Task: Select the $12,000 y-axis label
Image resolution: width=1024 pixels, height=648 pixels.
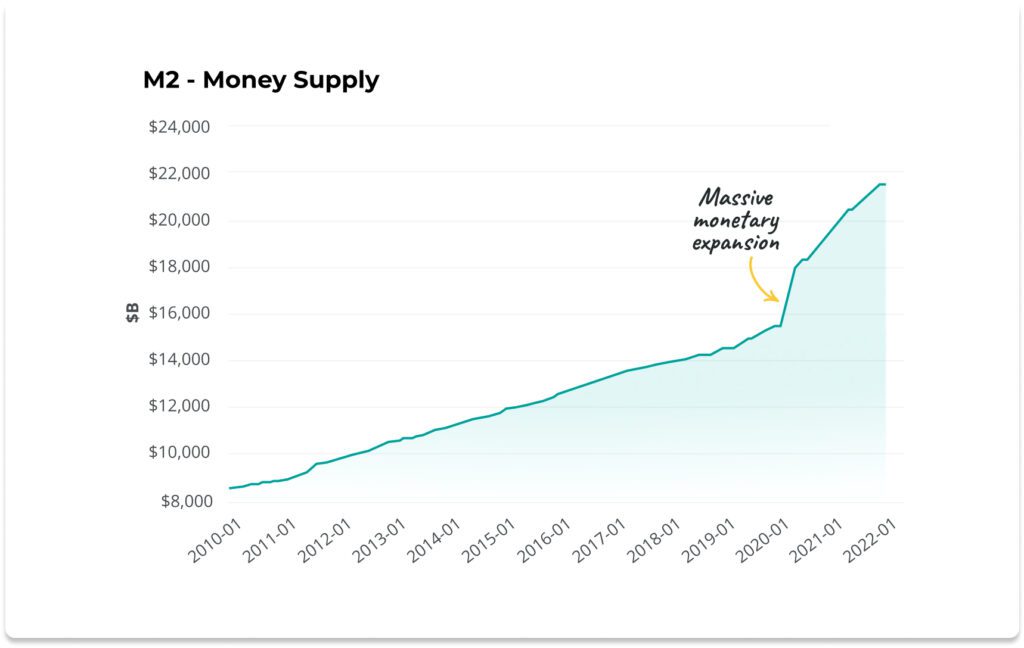Action: coord(181,406)
